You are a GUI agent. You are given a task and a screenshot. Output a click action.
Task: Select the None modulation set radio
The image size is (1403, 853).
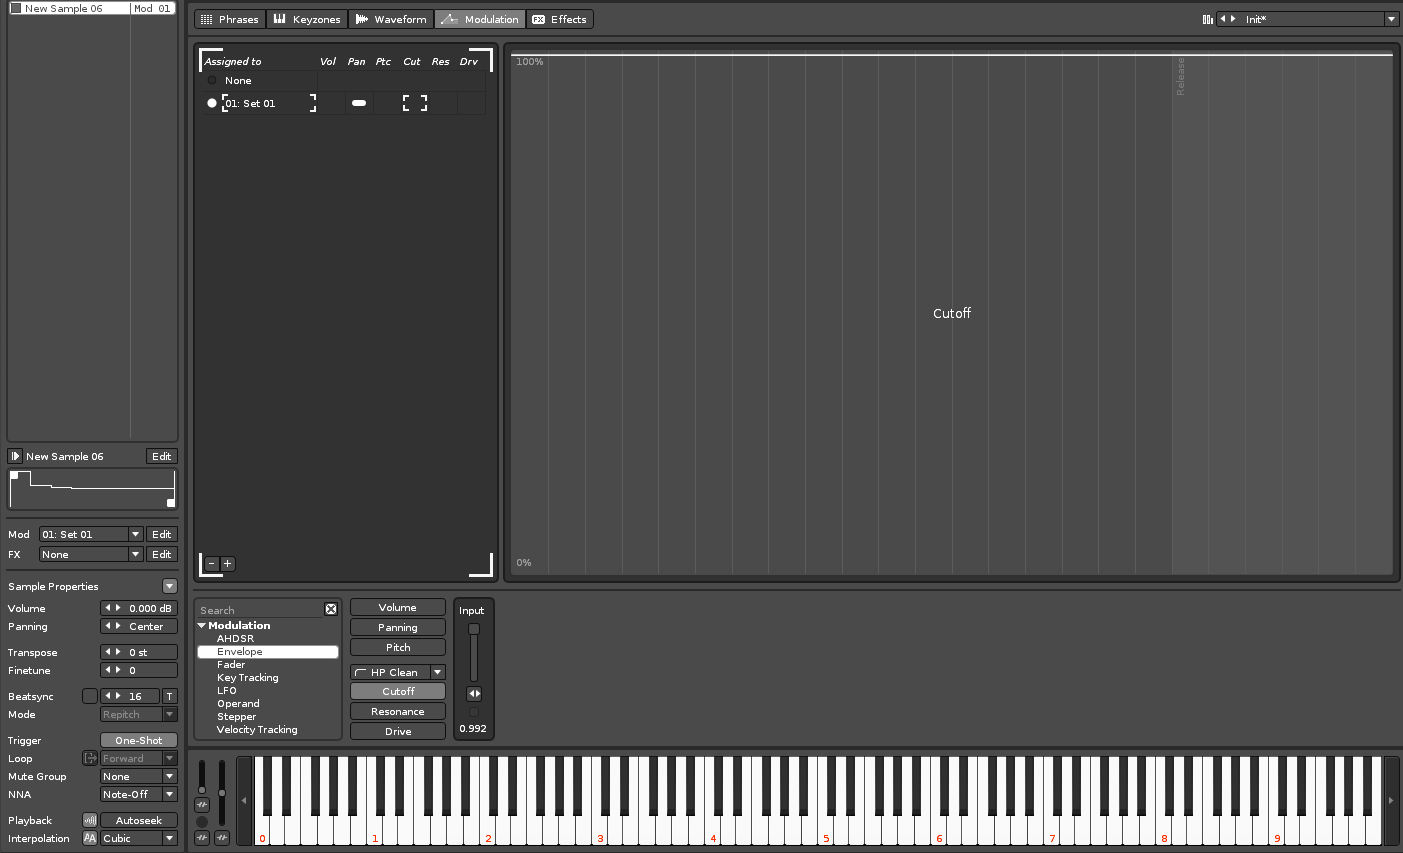coord(212,80)
